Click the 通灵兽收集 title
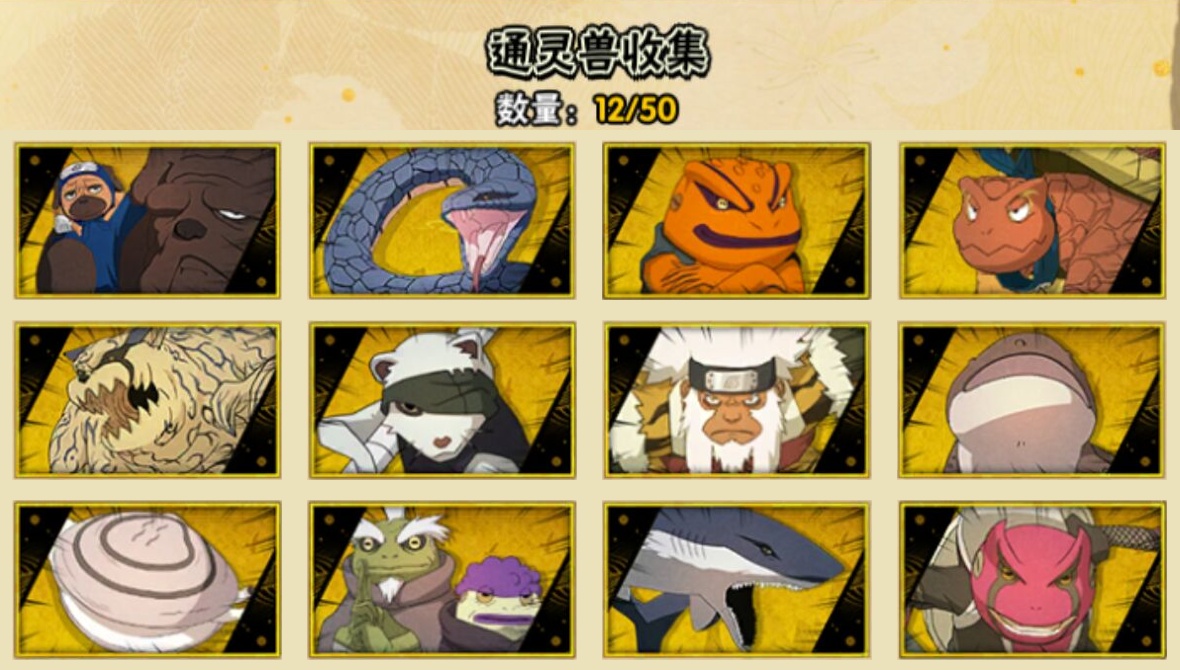This screenshot has width=1180, height=670. [598, 53]
